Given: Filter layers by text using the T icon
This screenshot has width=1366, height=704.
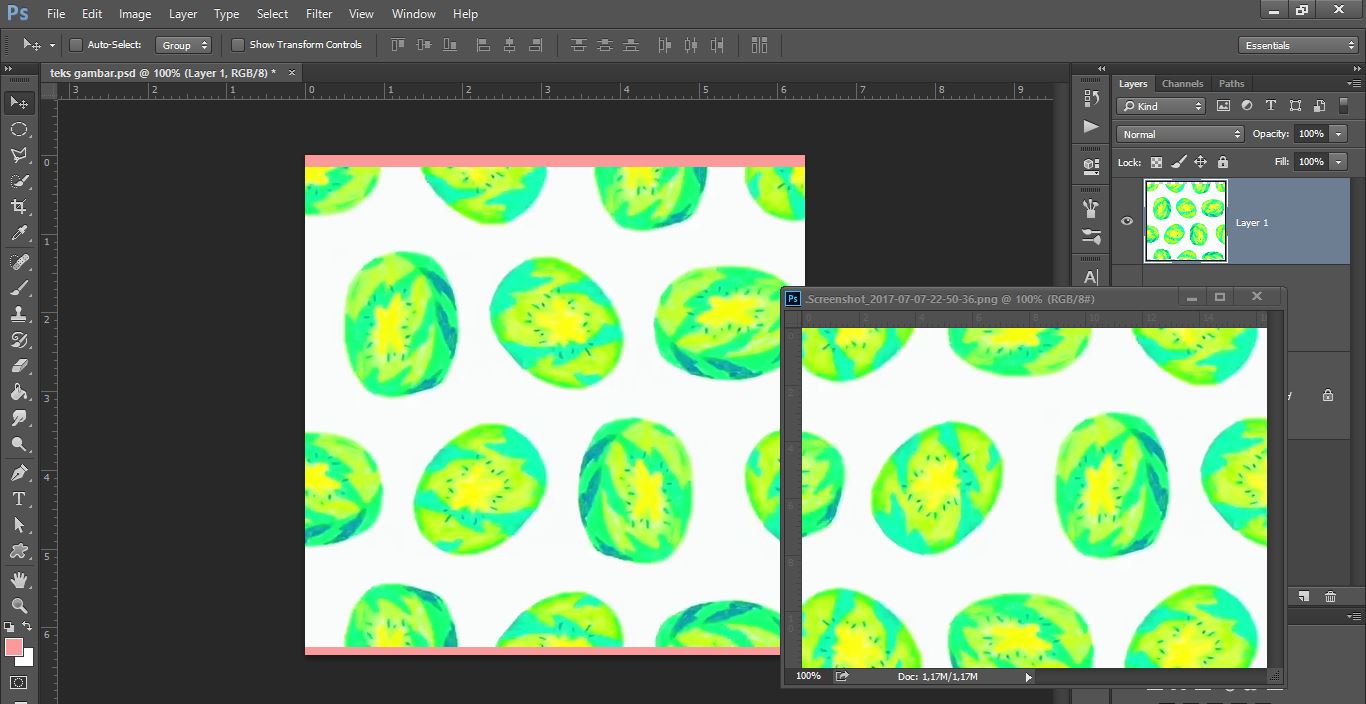Looking at the screenshot, I should coord(1271,106).
